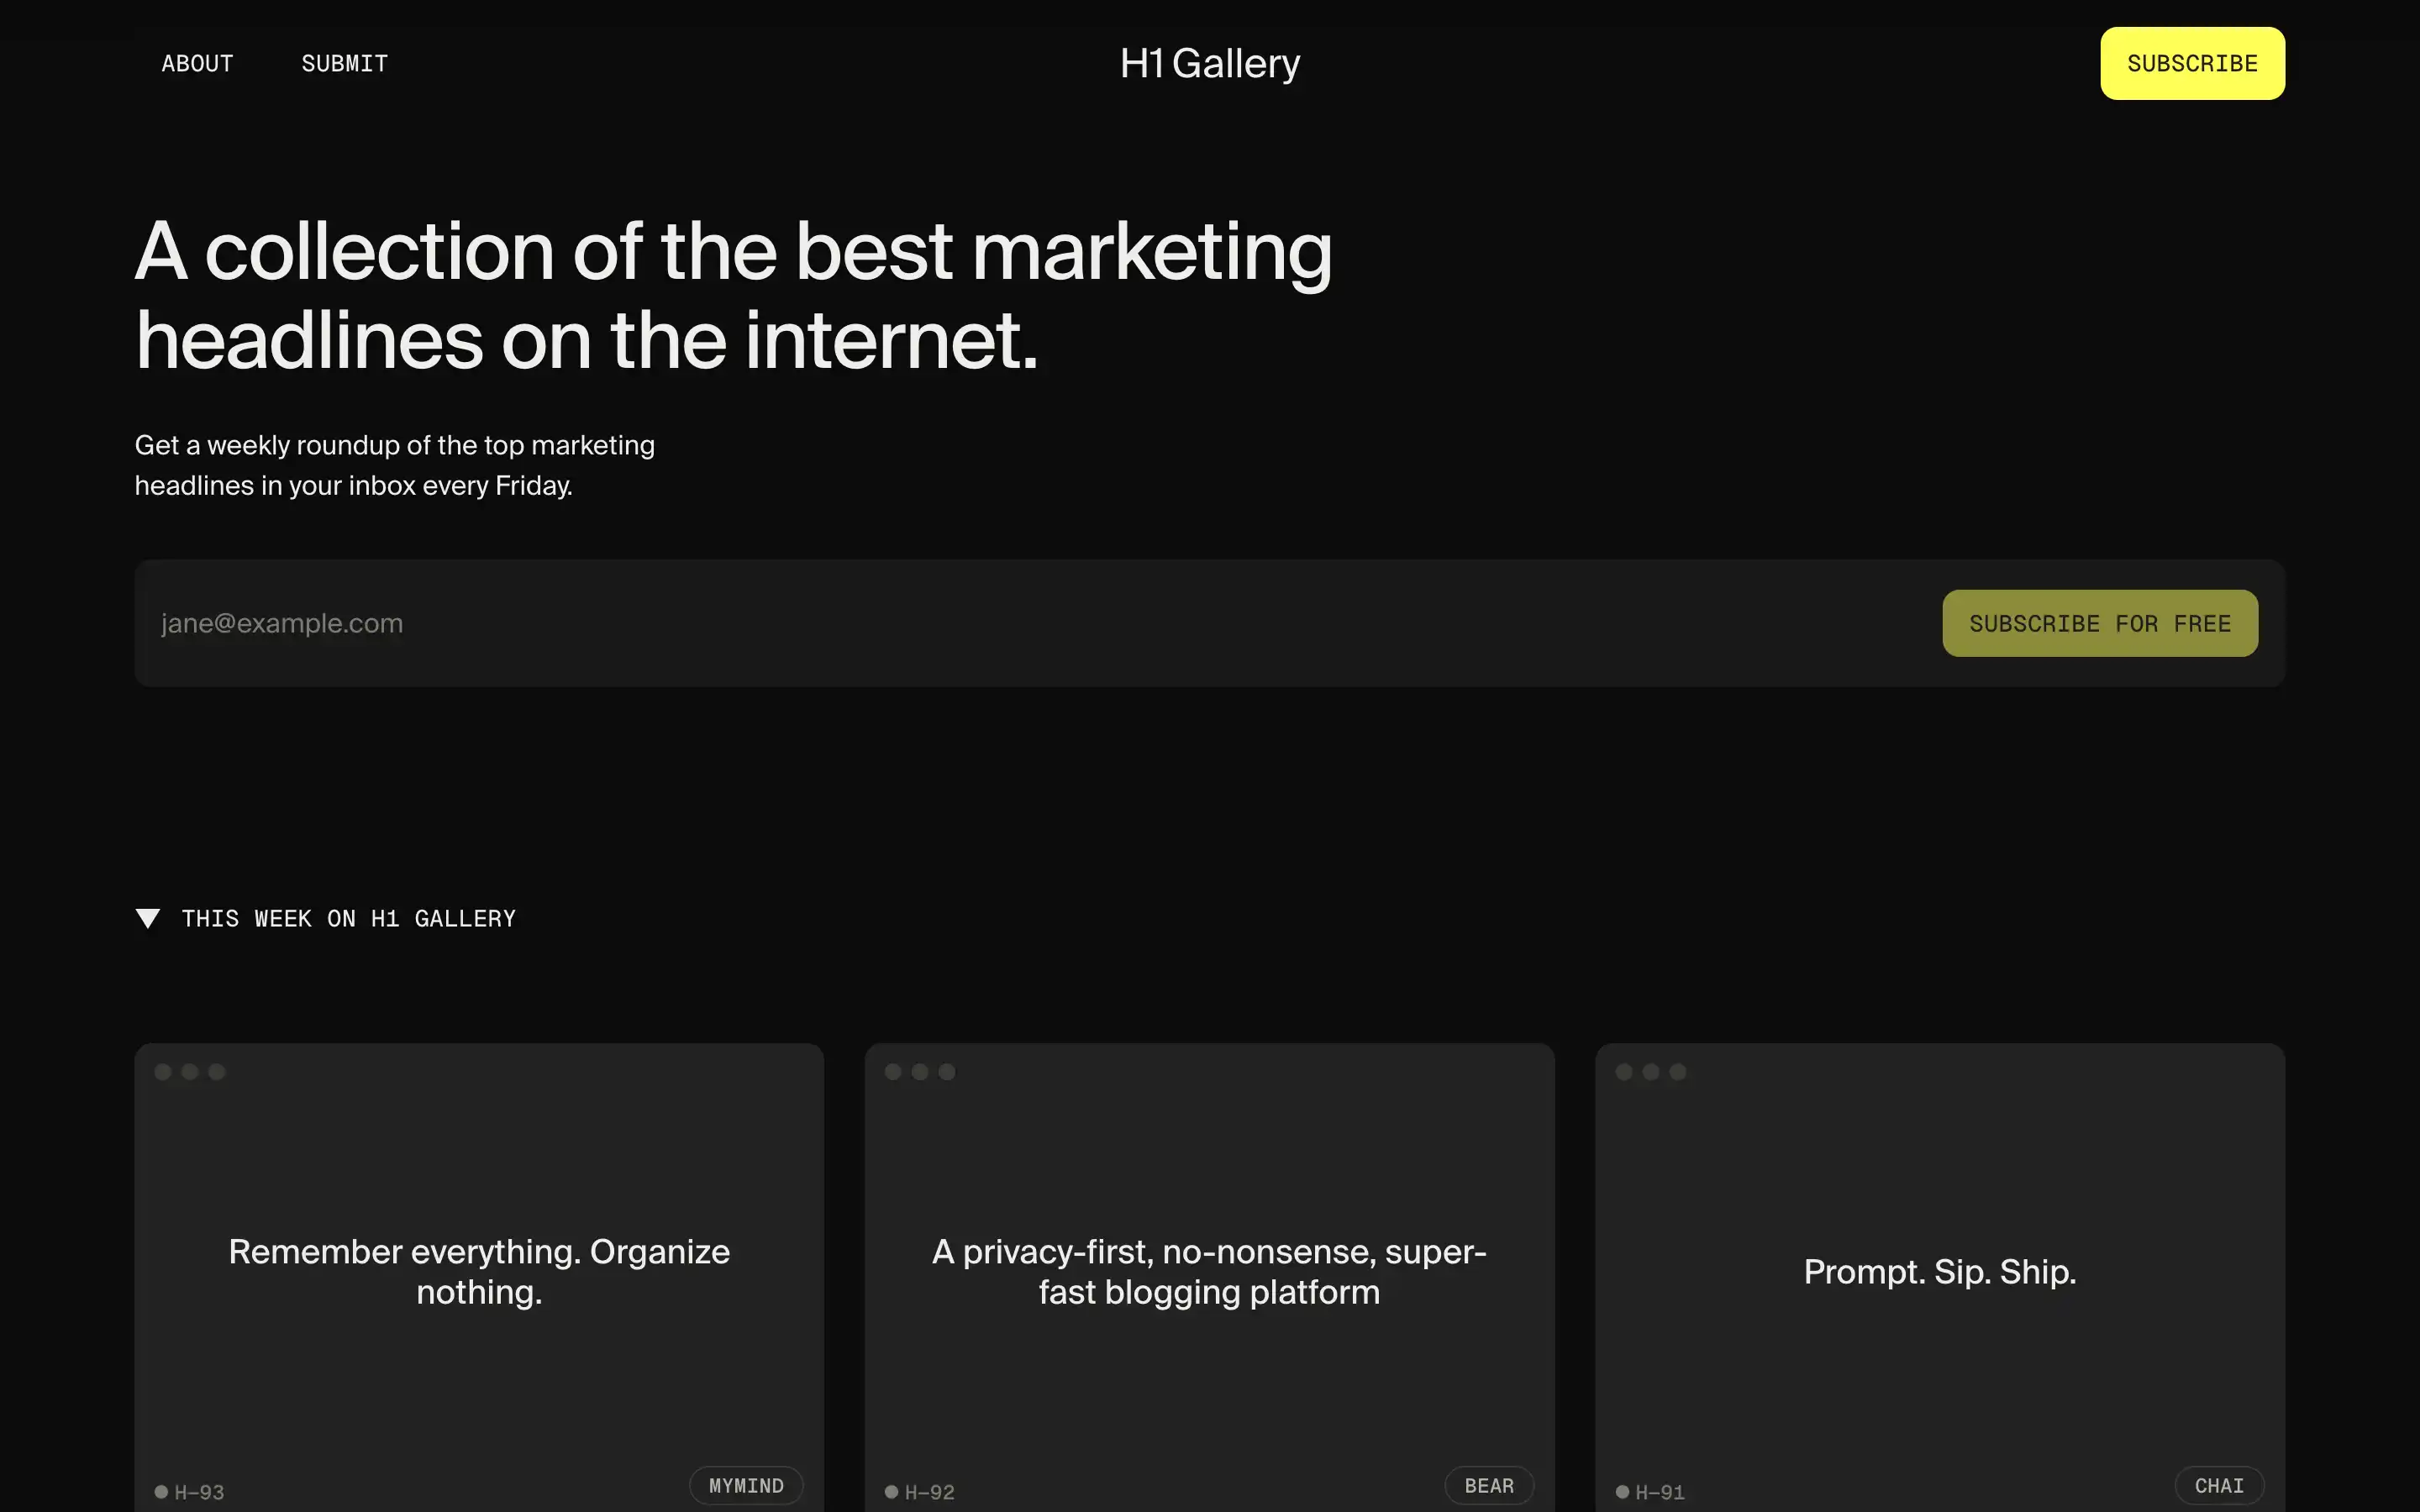The width and height of the screenshot is (2420, 1512).
Task: Click the status dot beside H-93
Action: pyautogui.click(x=161, y=1492)
